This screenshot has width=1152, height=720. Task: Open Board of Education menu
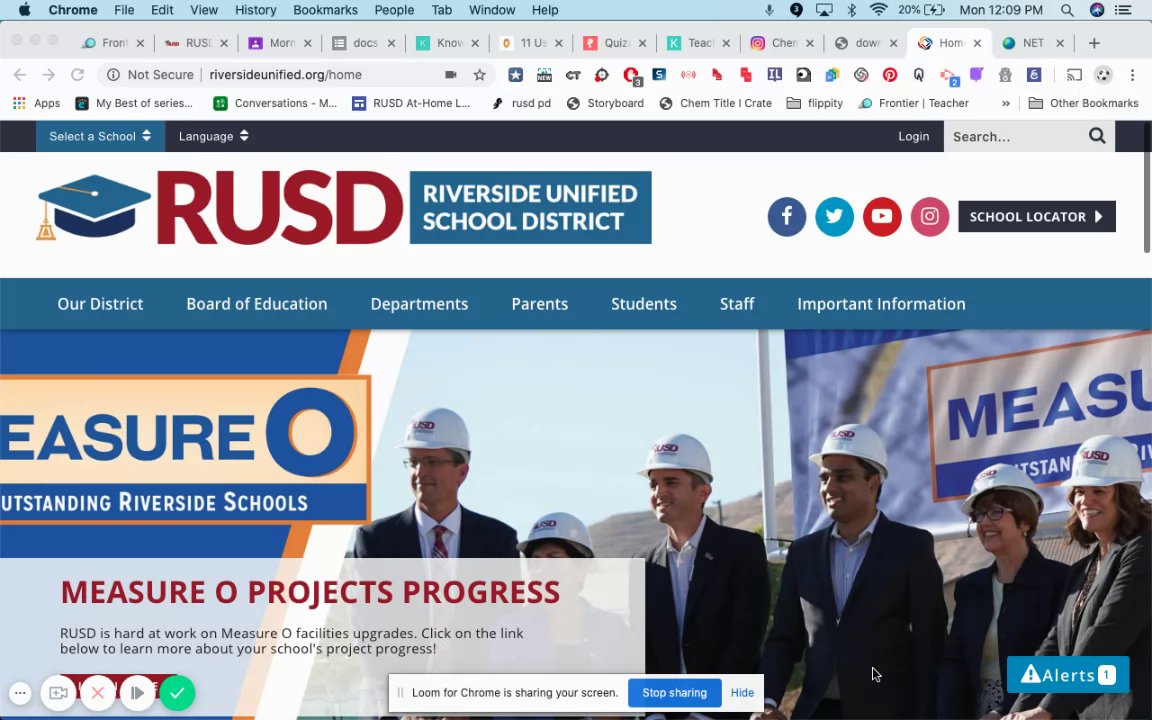(x=256, y=304)
